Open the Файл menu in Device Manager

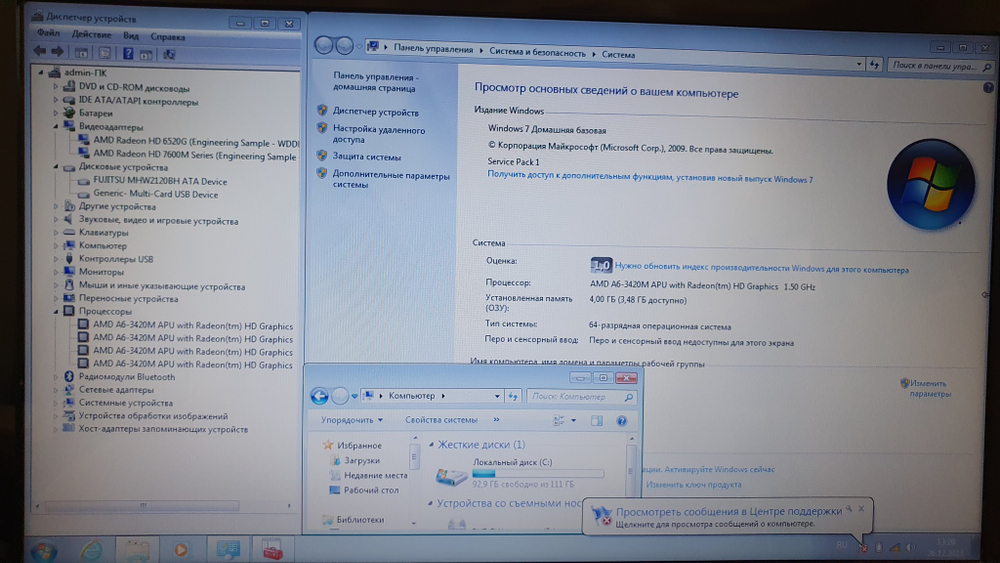pos(48,33)
